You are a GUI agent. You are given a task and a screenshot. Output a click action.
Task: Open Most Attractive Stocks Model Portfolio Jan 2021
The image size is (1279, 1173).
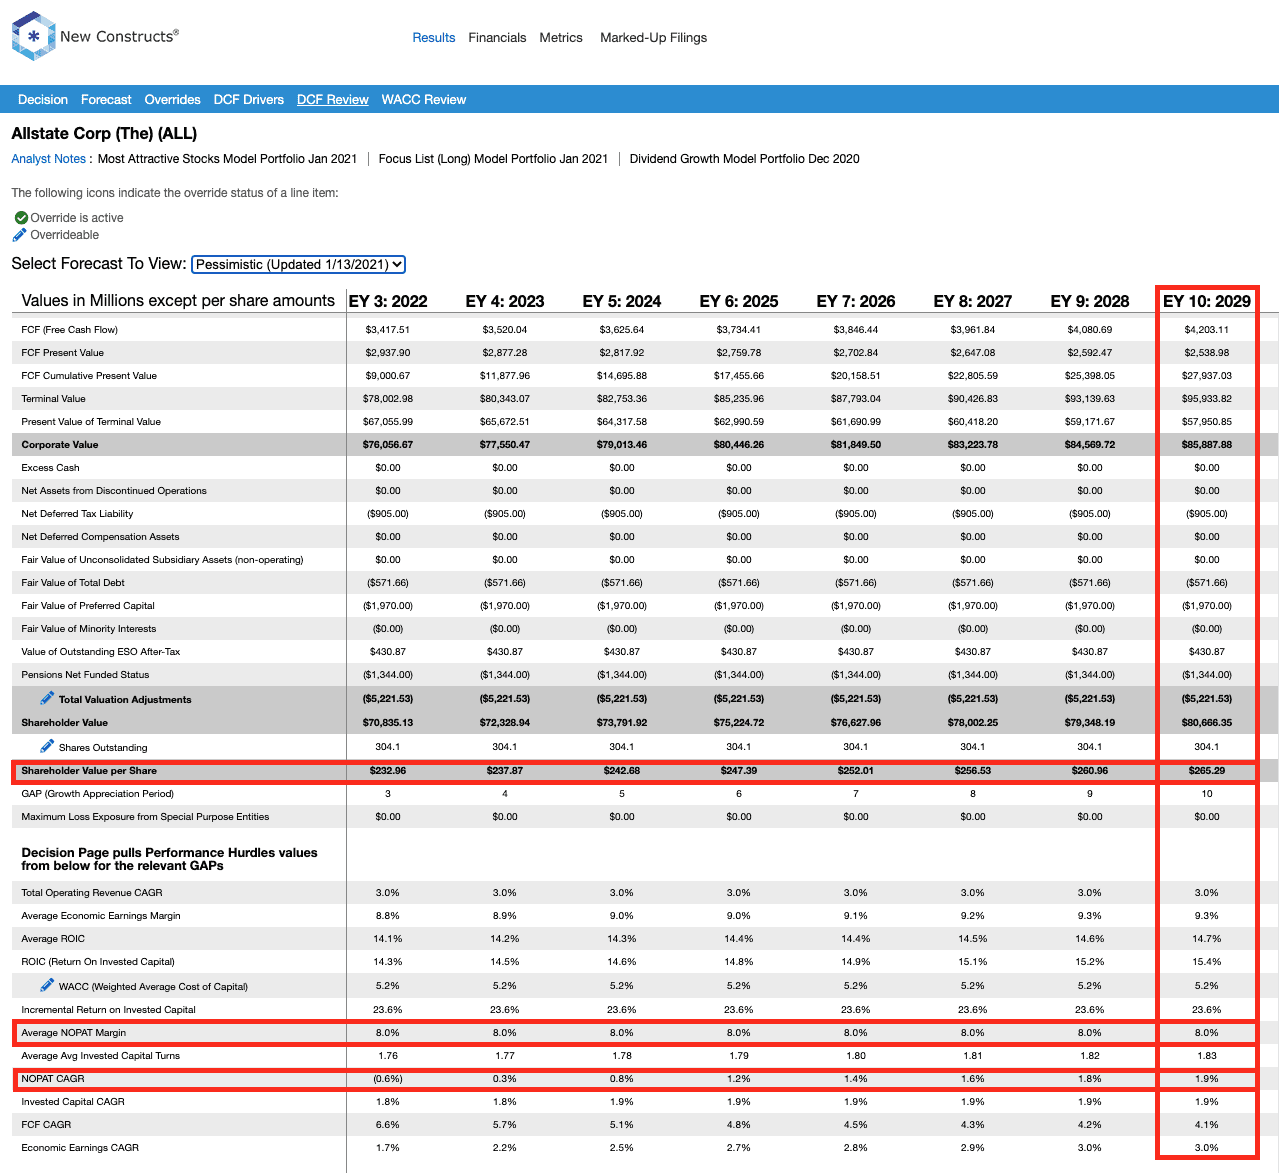coord(227,159)
